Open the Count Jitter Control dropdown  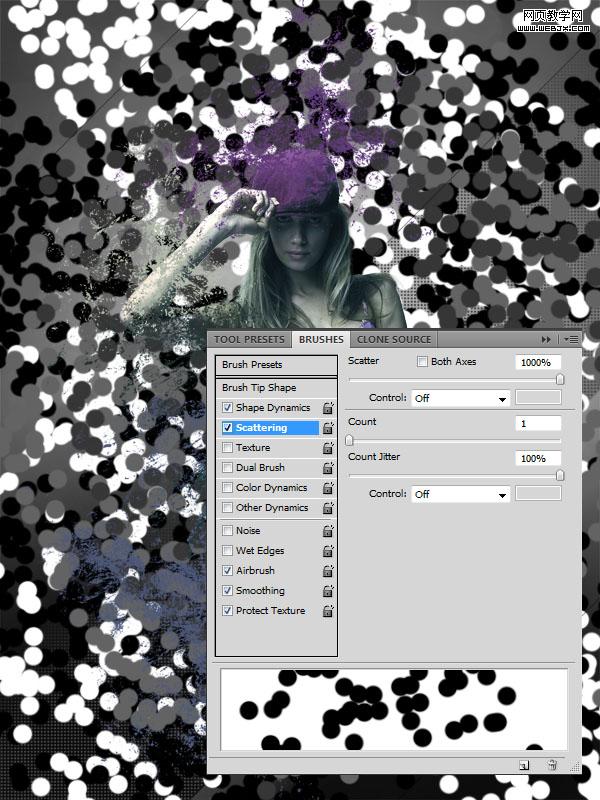click(x=461, y=494)
